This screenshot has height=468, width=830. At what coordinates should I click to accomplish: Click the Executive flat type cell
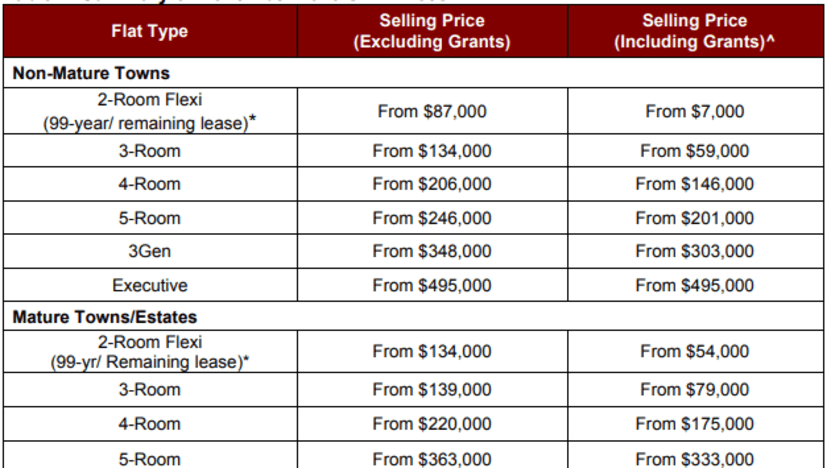click(150, 285)
